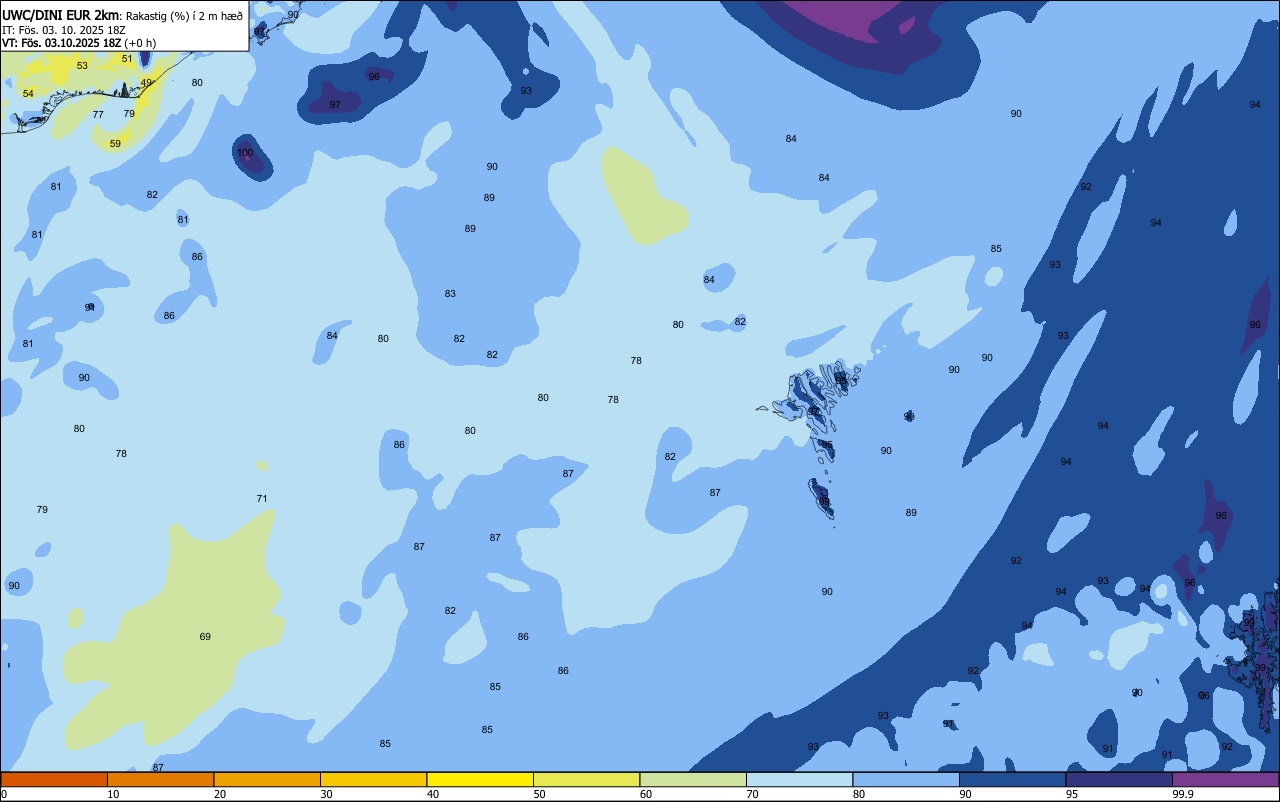Screen dimensions: 1280x802
Task: Select the golden 30–40 legend swatch
Action: point(373,779)
